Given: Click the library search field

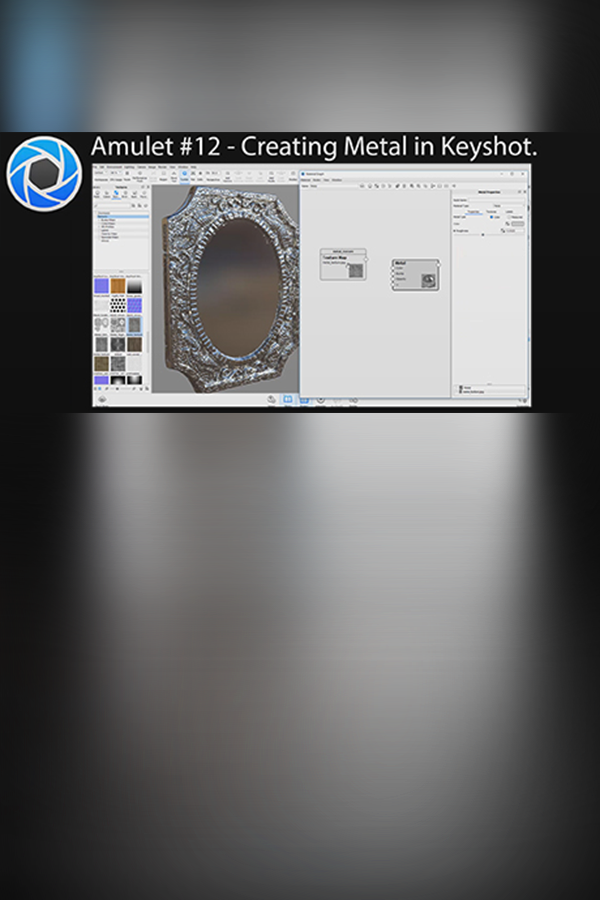Looking at the screenshot, I should 113,205.
